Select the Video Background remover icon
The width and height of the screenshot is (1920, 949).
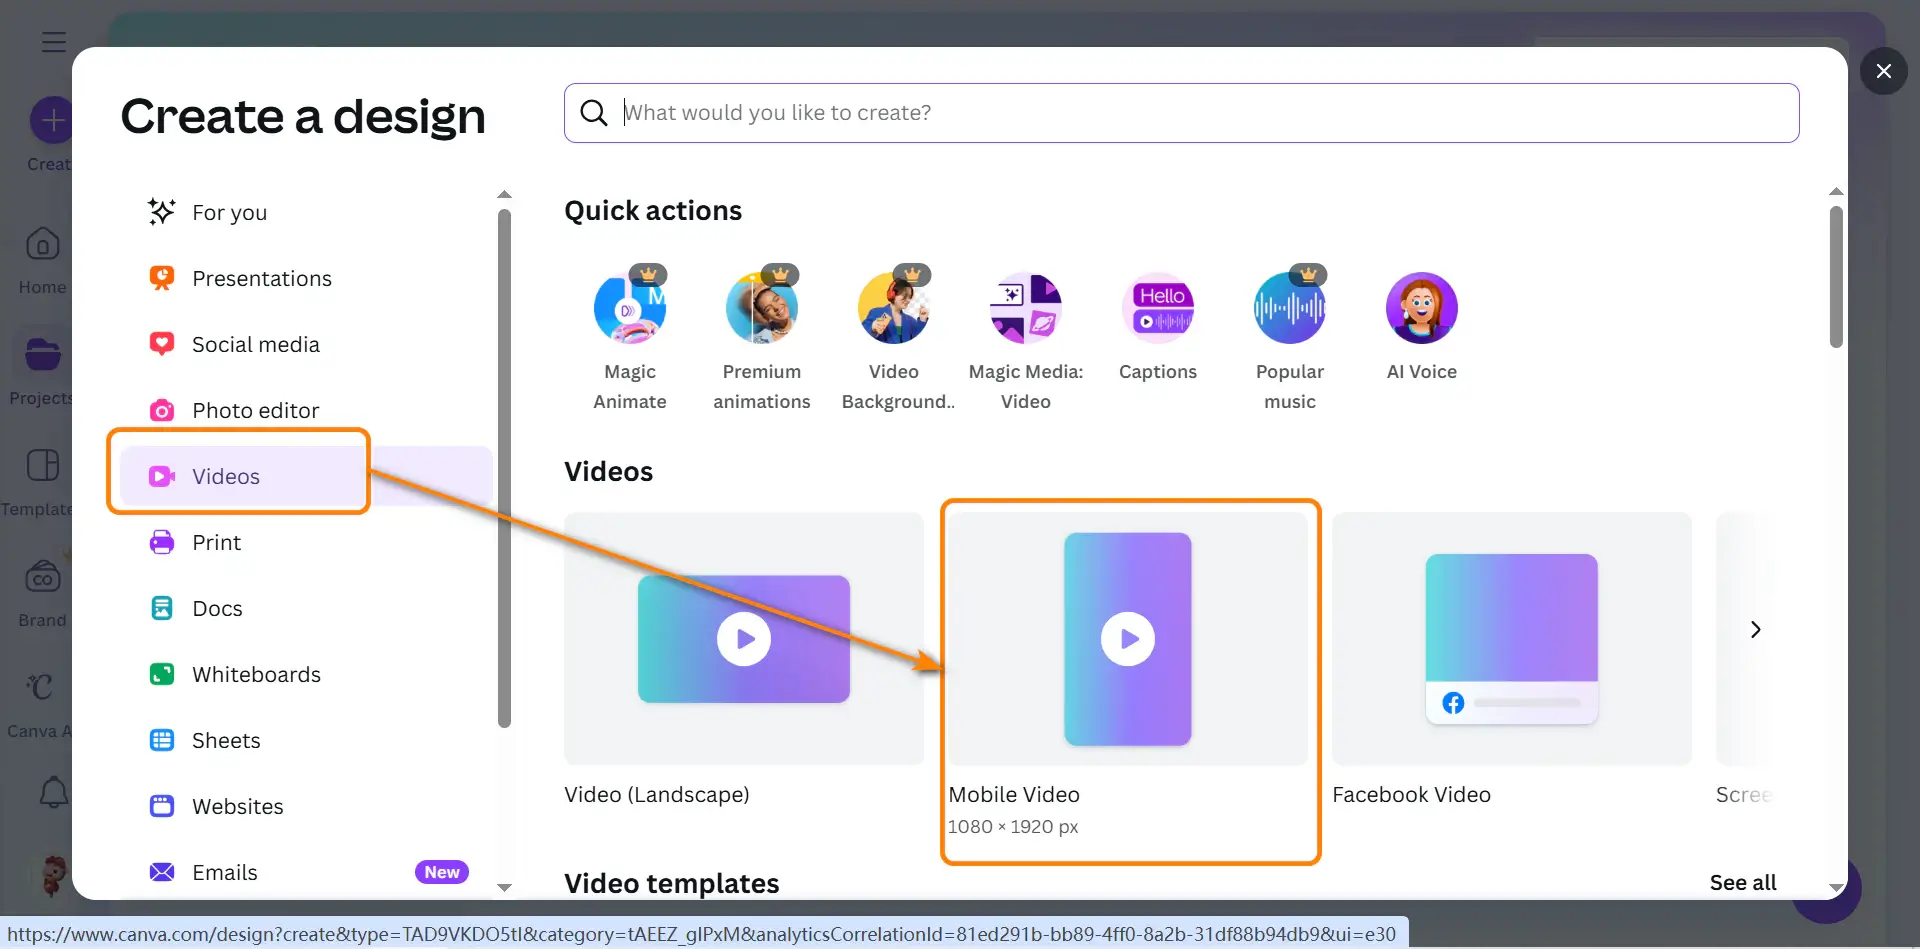click(893, 309)
